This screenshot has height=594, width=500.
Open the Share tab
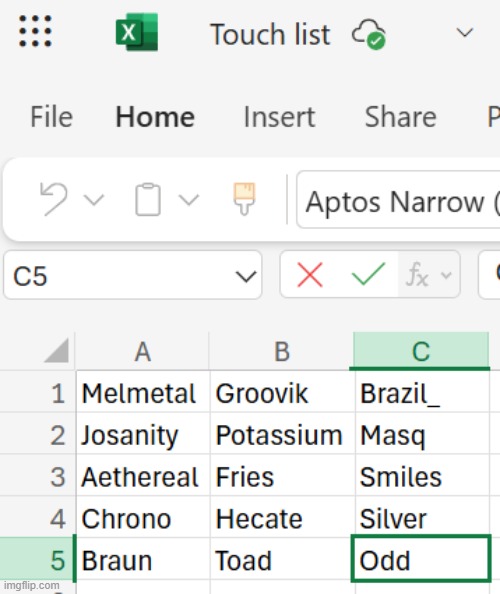400,117
